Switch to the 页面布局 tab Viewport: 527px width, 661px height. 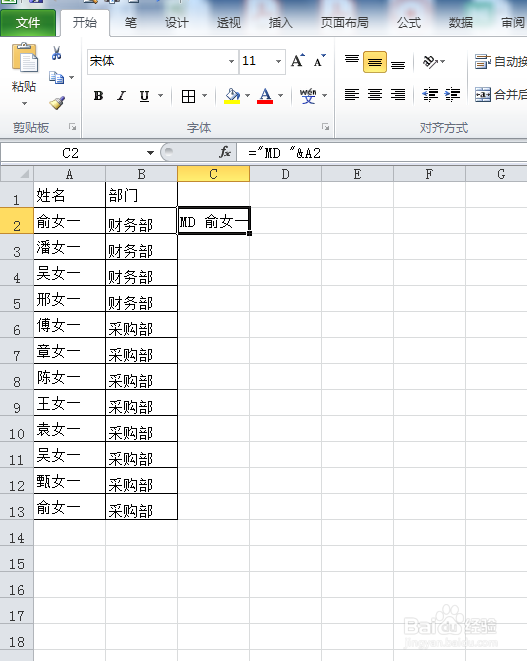coord(344,23)
